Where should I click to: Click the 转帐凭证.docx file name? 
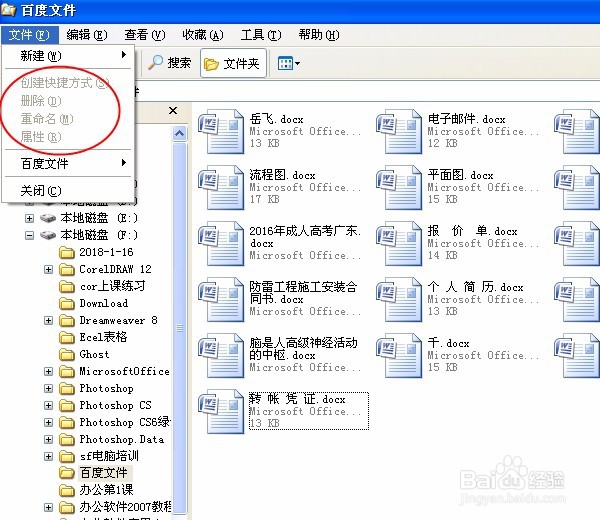point(297,399)
